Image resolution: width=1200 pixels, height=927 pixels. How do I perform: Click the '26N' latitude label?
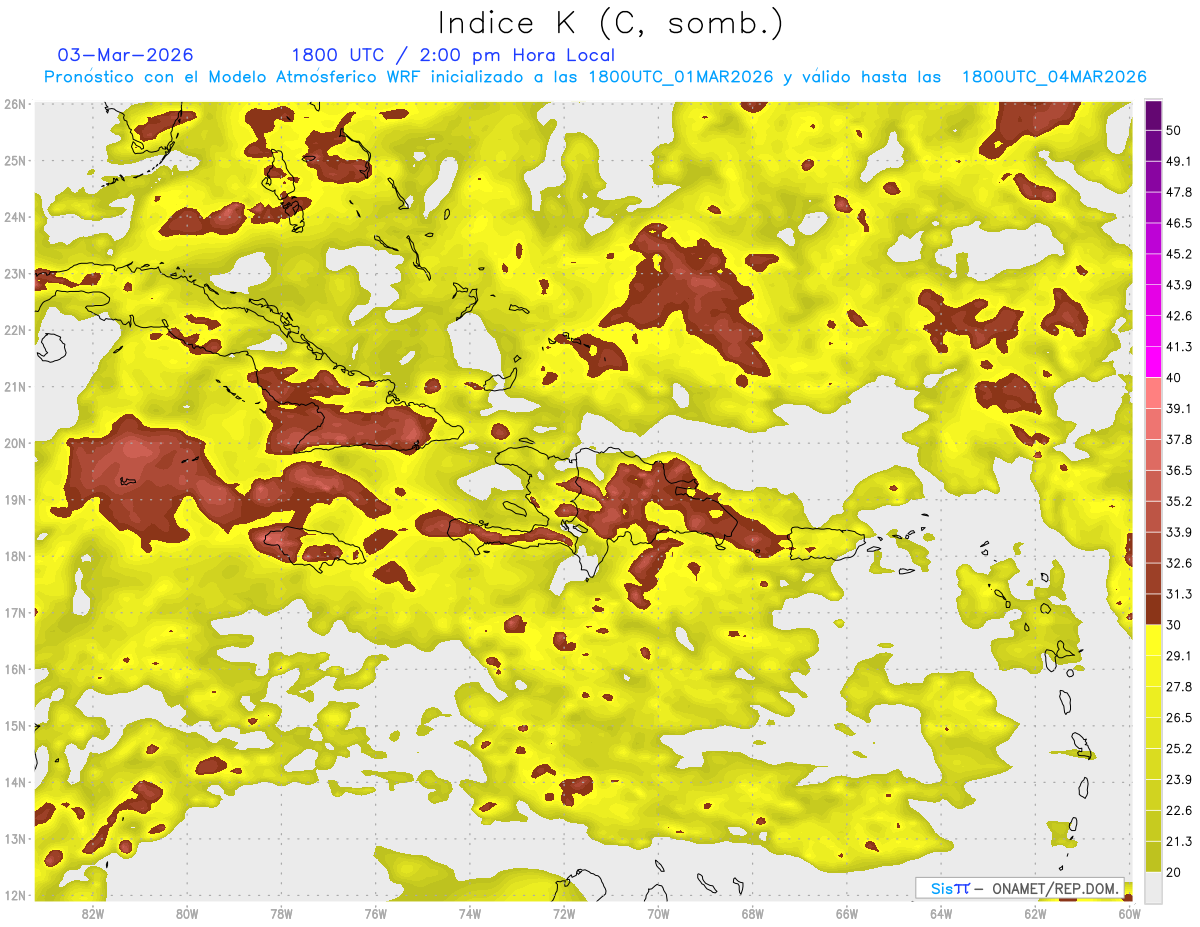[15, 103]
